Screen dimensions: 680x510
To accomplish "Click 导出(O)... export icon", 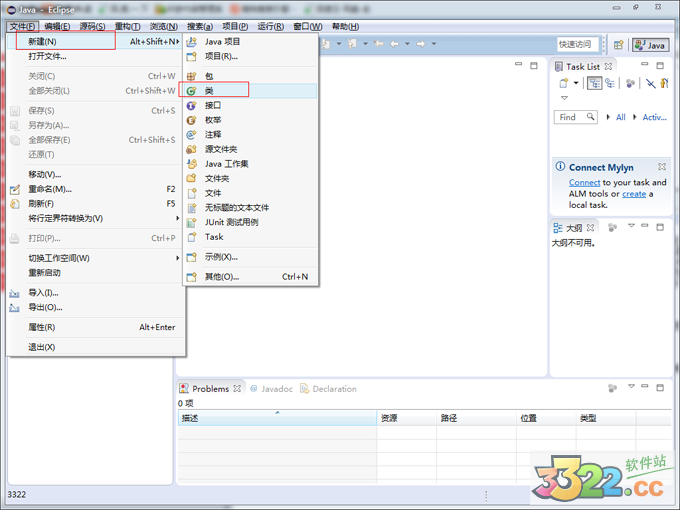I will [x=15, y=308].
